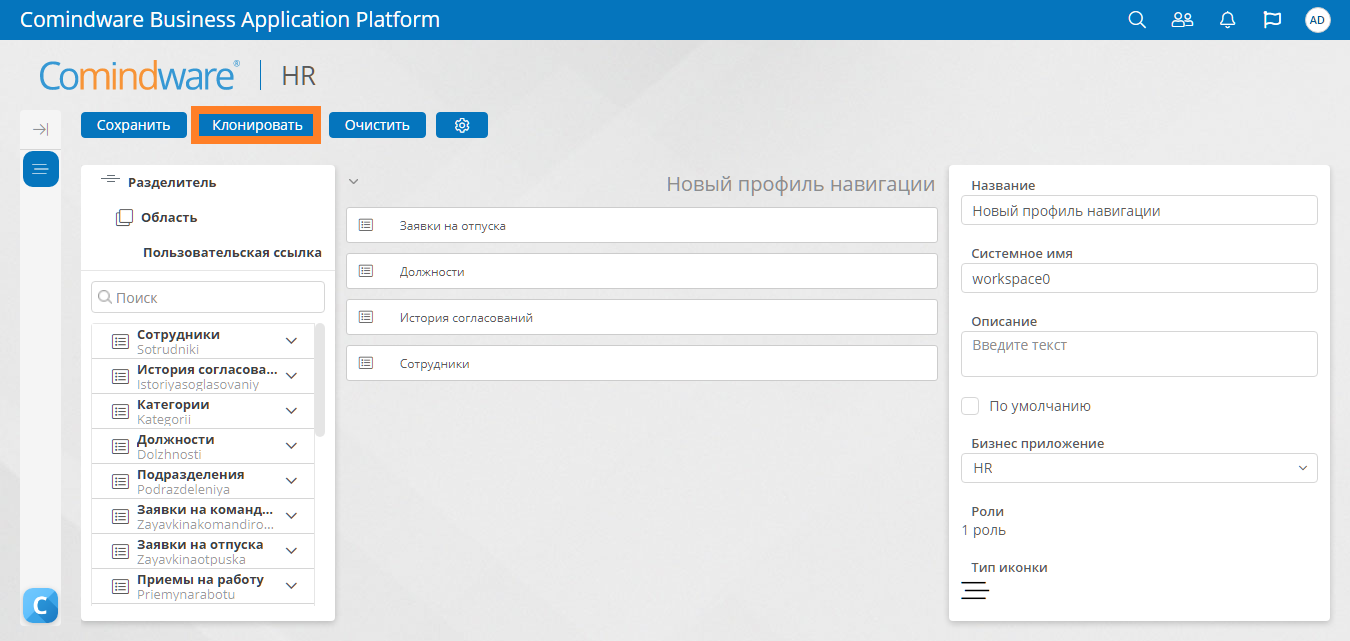Open the search magnifier in header

pos(1137,20)
